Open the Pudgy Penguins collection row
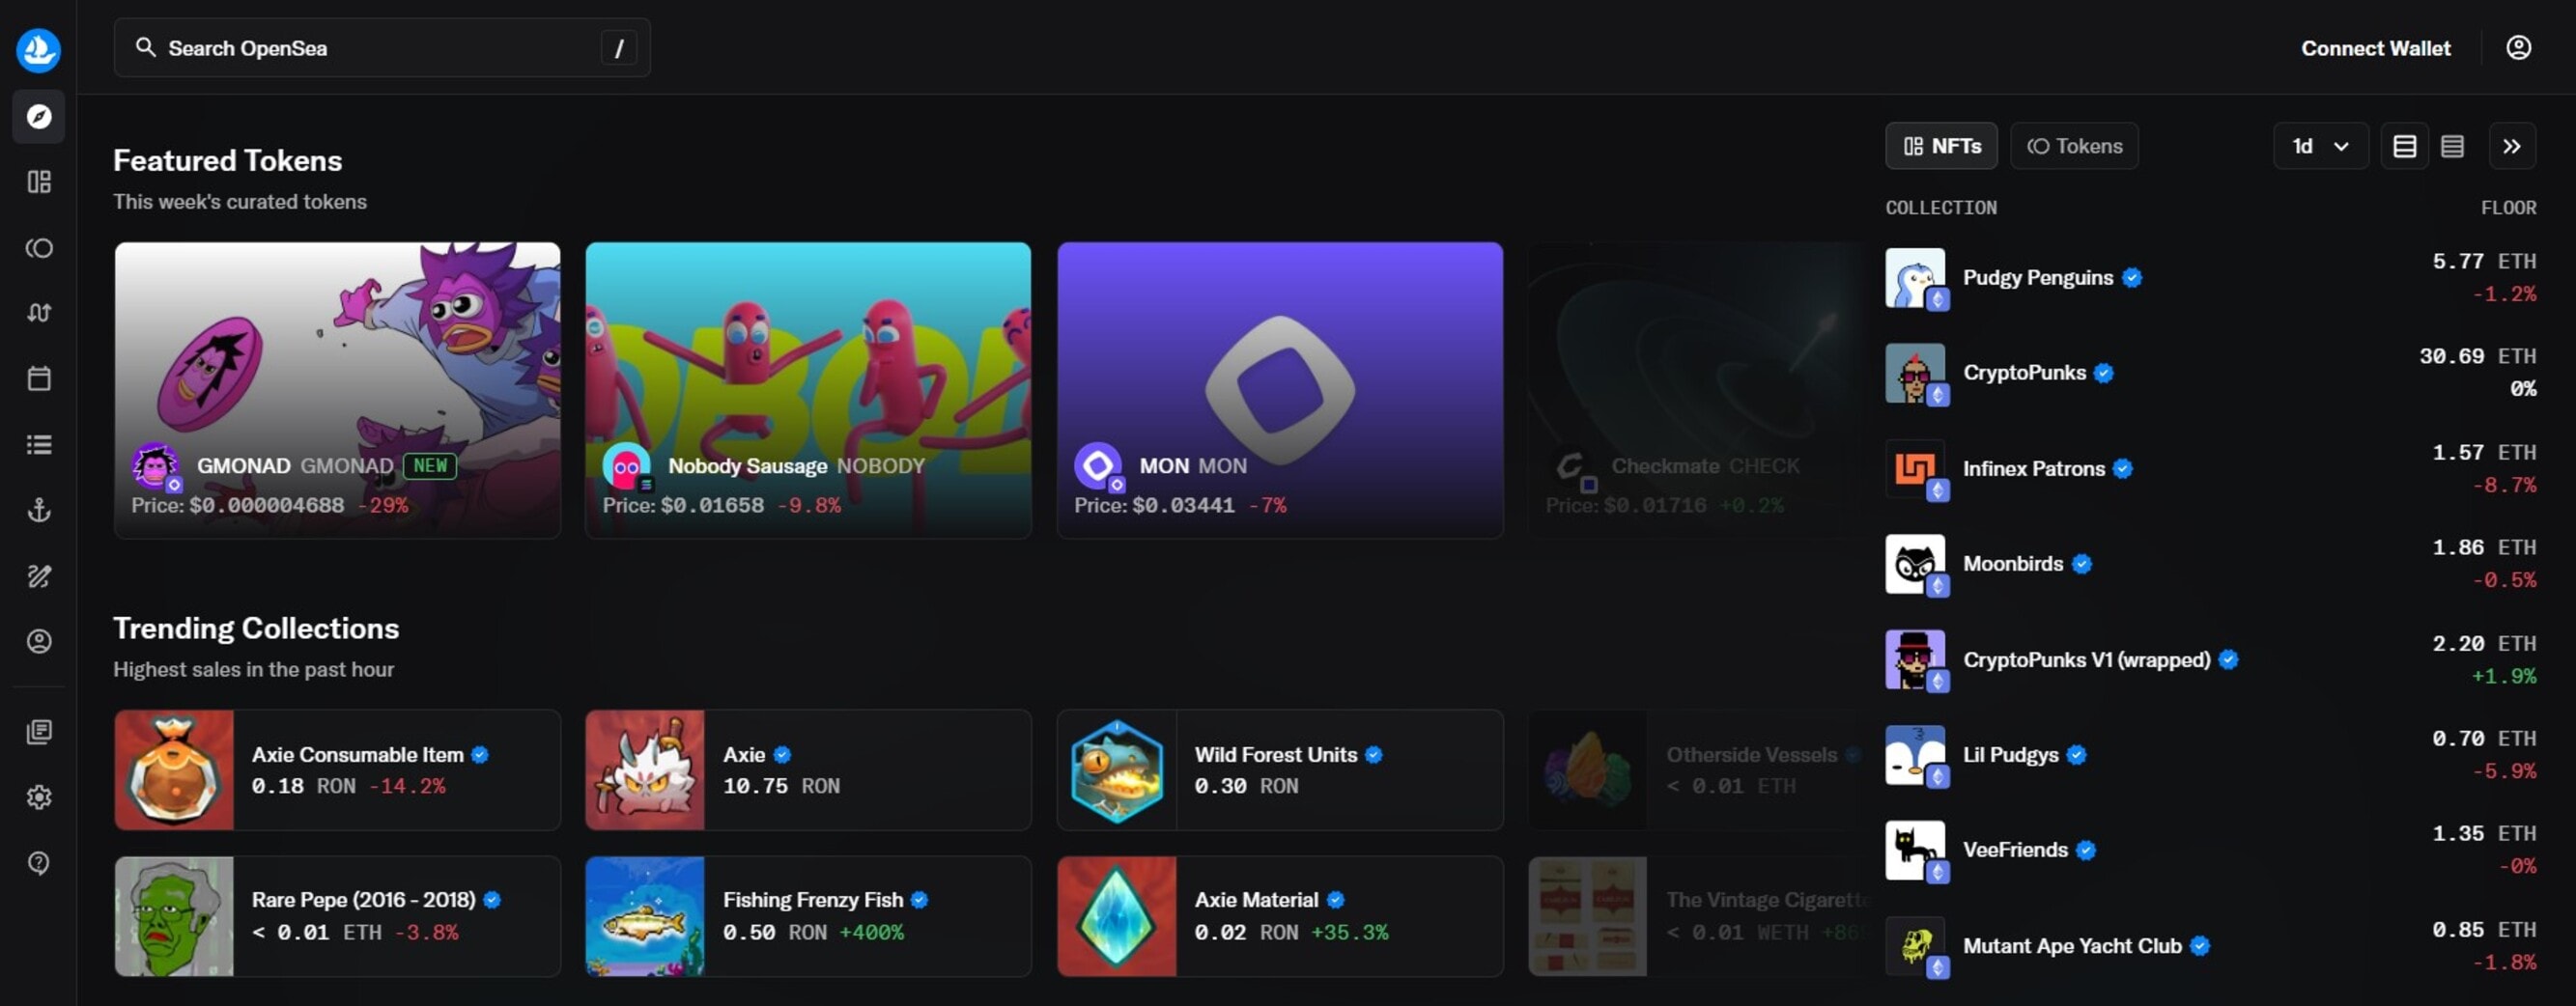This screenshot has height=1006, width=2576. tap(2051, 277)
